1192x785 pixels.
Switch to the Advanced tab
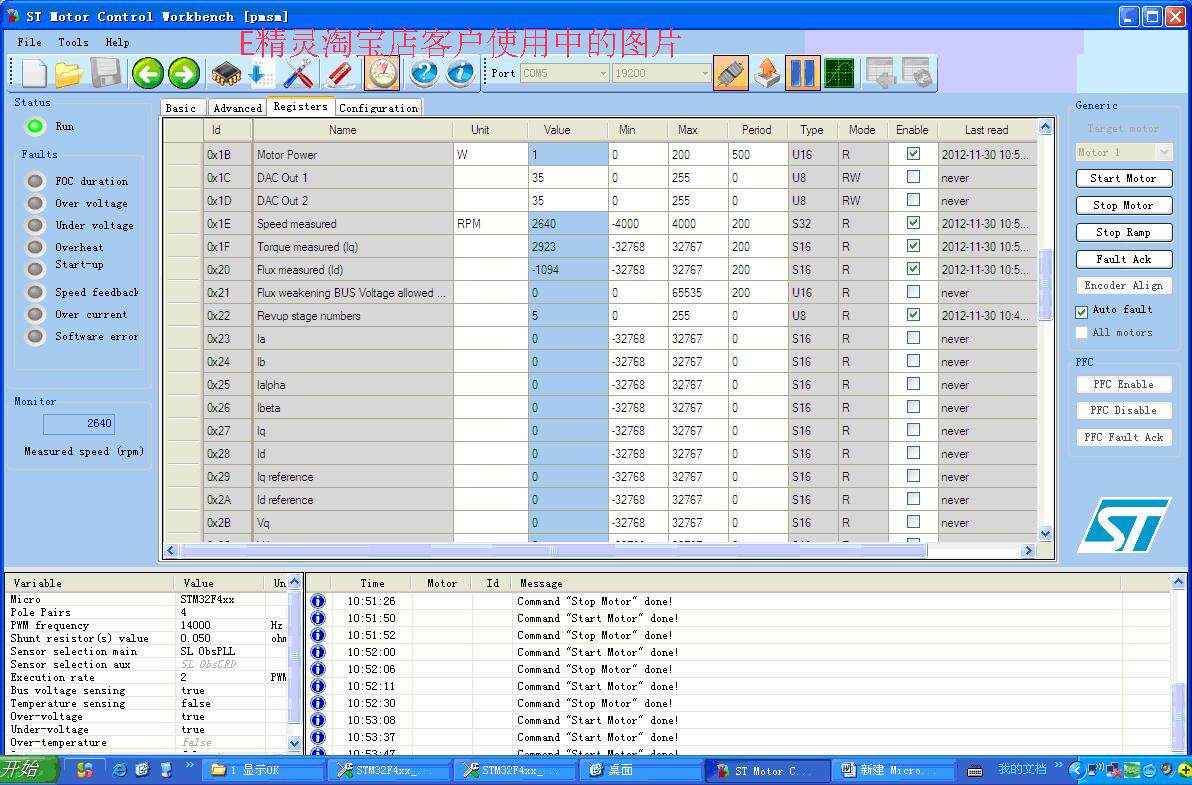click(237, 108)
